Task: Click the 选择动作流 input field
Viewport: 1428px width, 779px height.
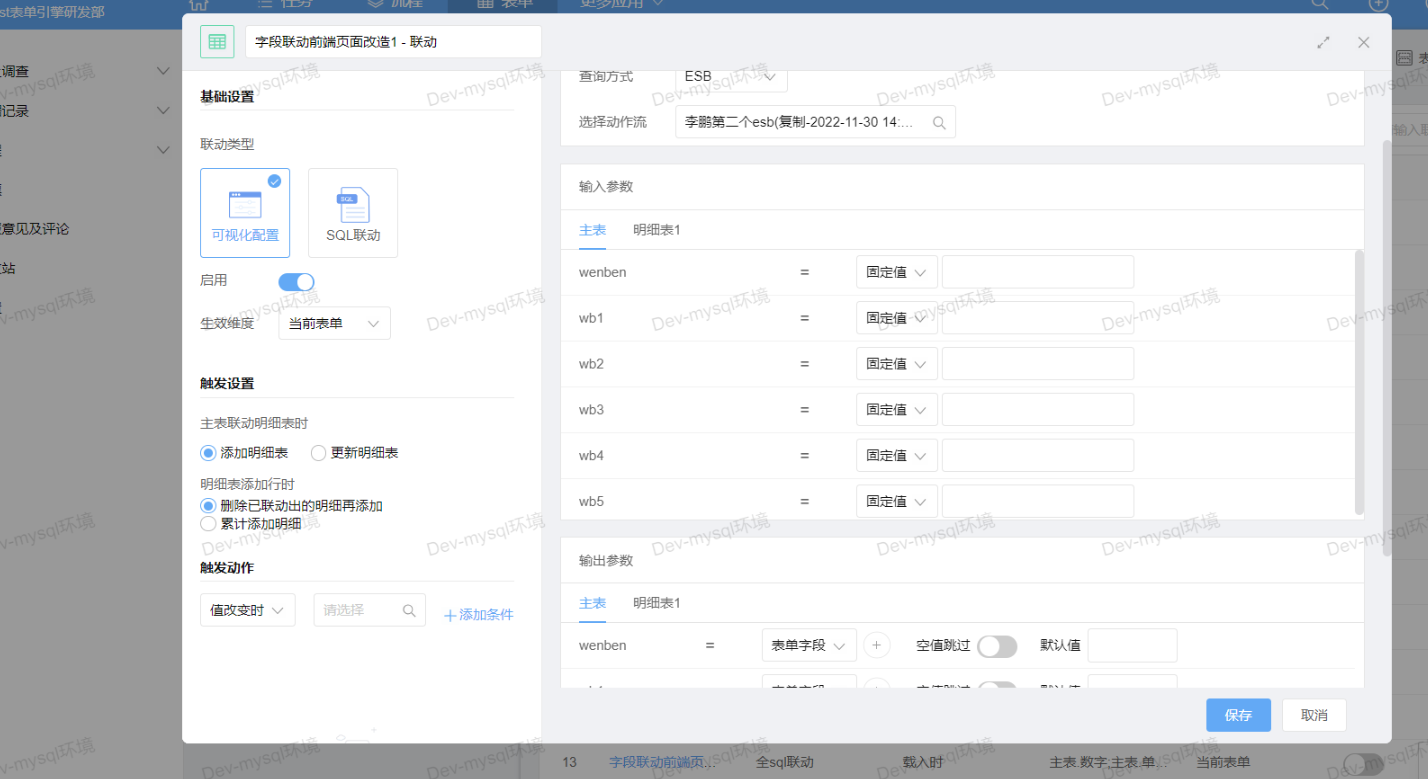Action: point(815,122)
